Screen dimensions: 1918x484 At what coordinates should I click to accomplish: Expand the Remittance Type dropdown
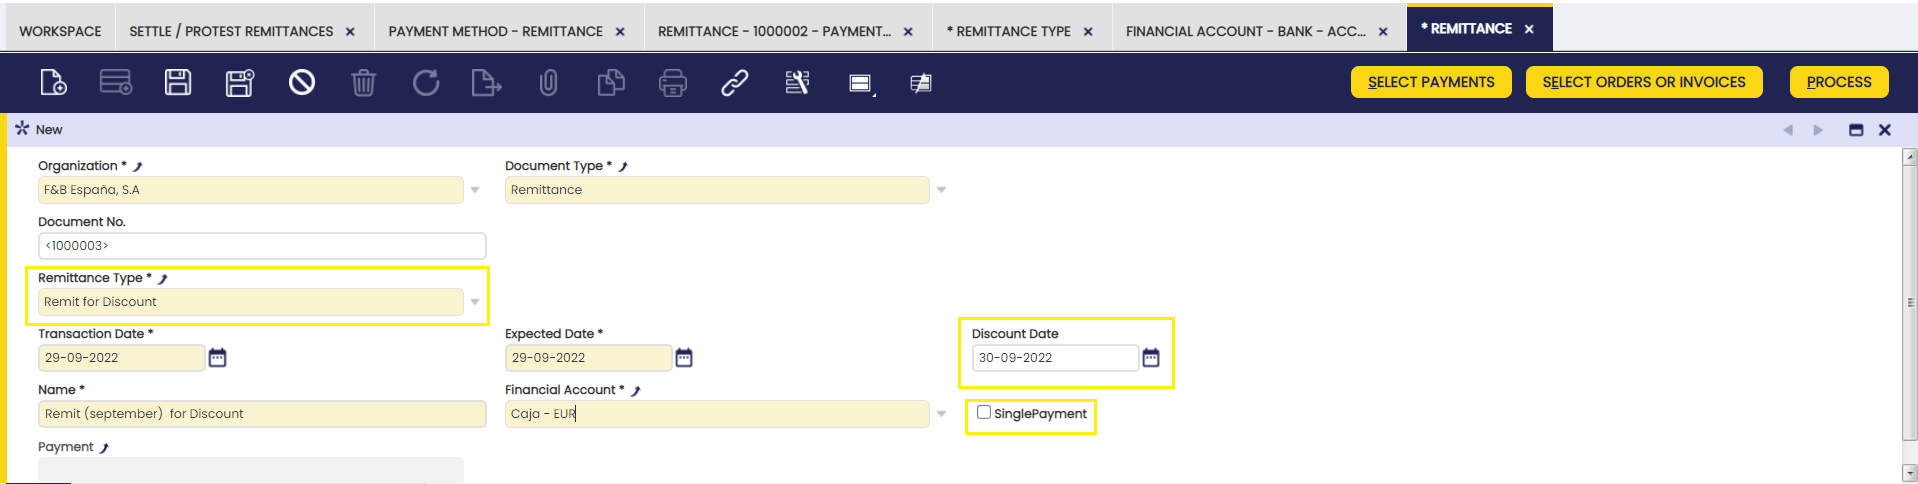pos(475,302)
